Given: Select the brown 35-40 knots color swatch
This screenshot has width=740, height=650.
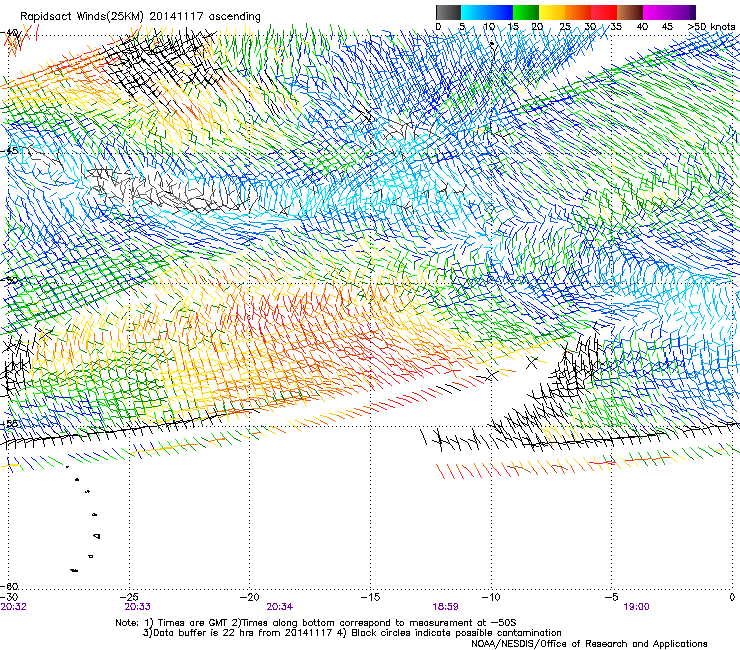Looking at the screenshot, I should tap(630, 12).
